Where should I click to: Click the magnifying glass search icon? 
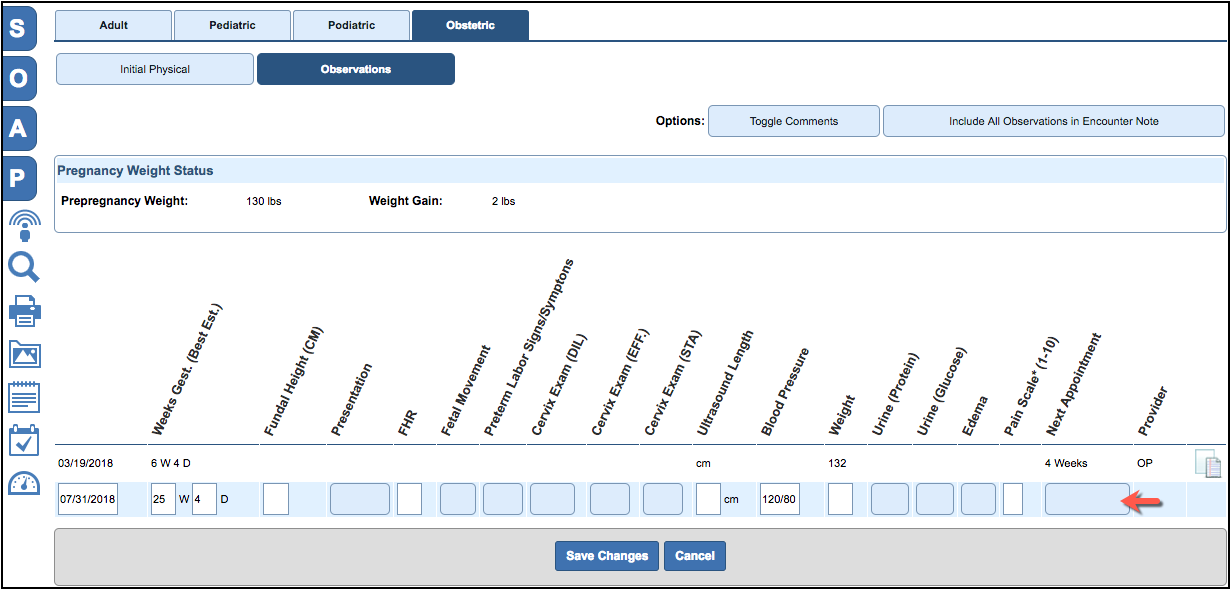tap(23, 268)
